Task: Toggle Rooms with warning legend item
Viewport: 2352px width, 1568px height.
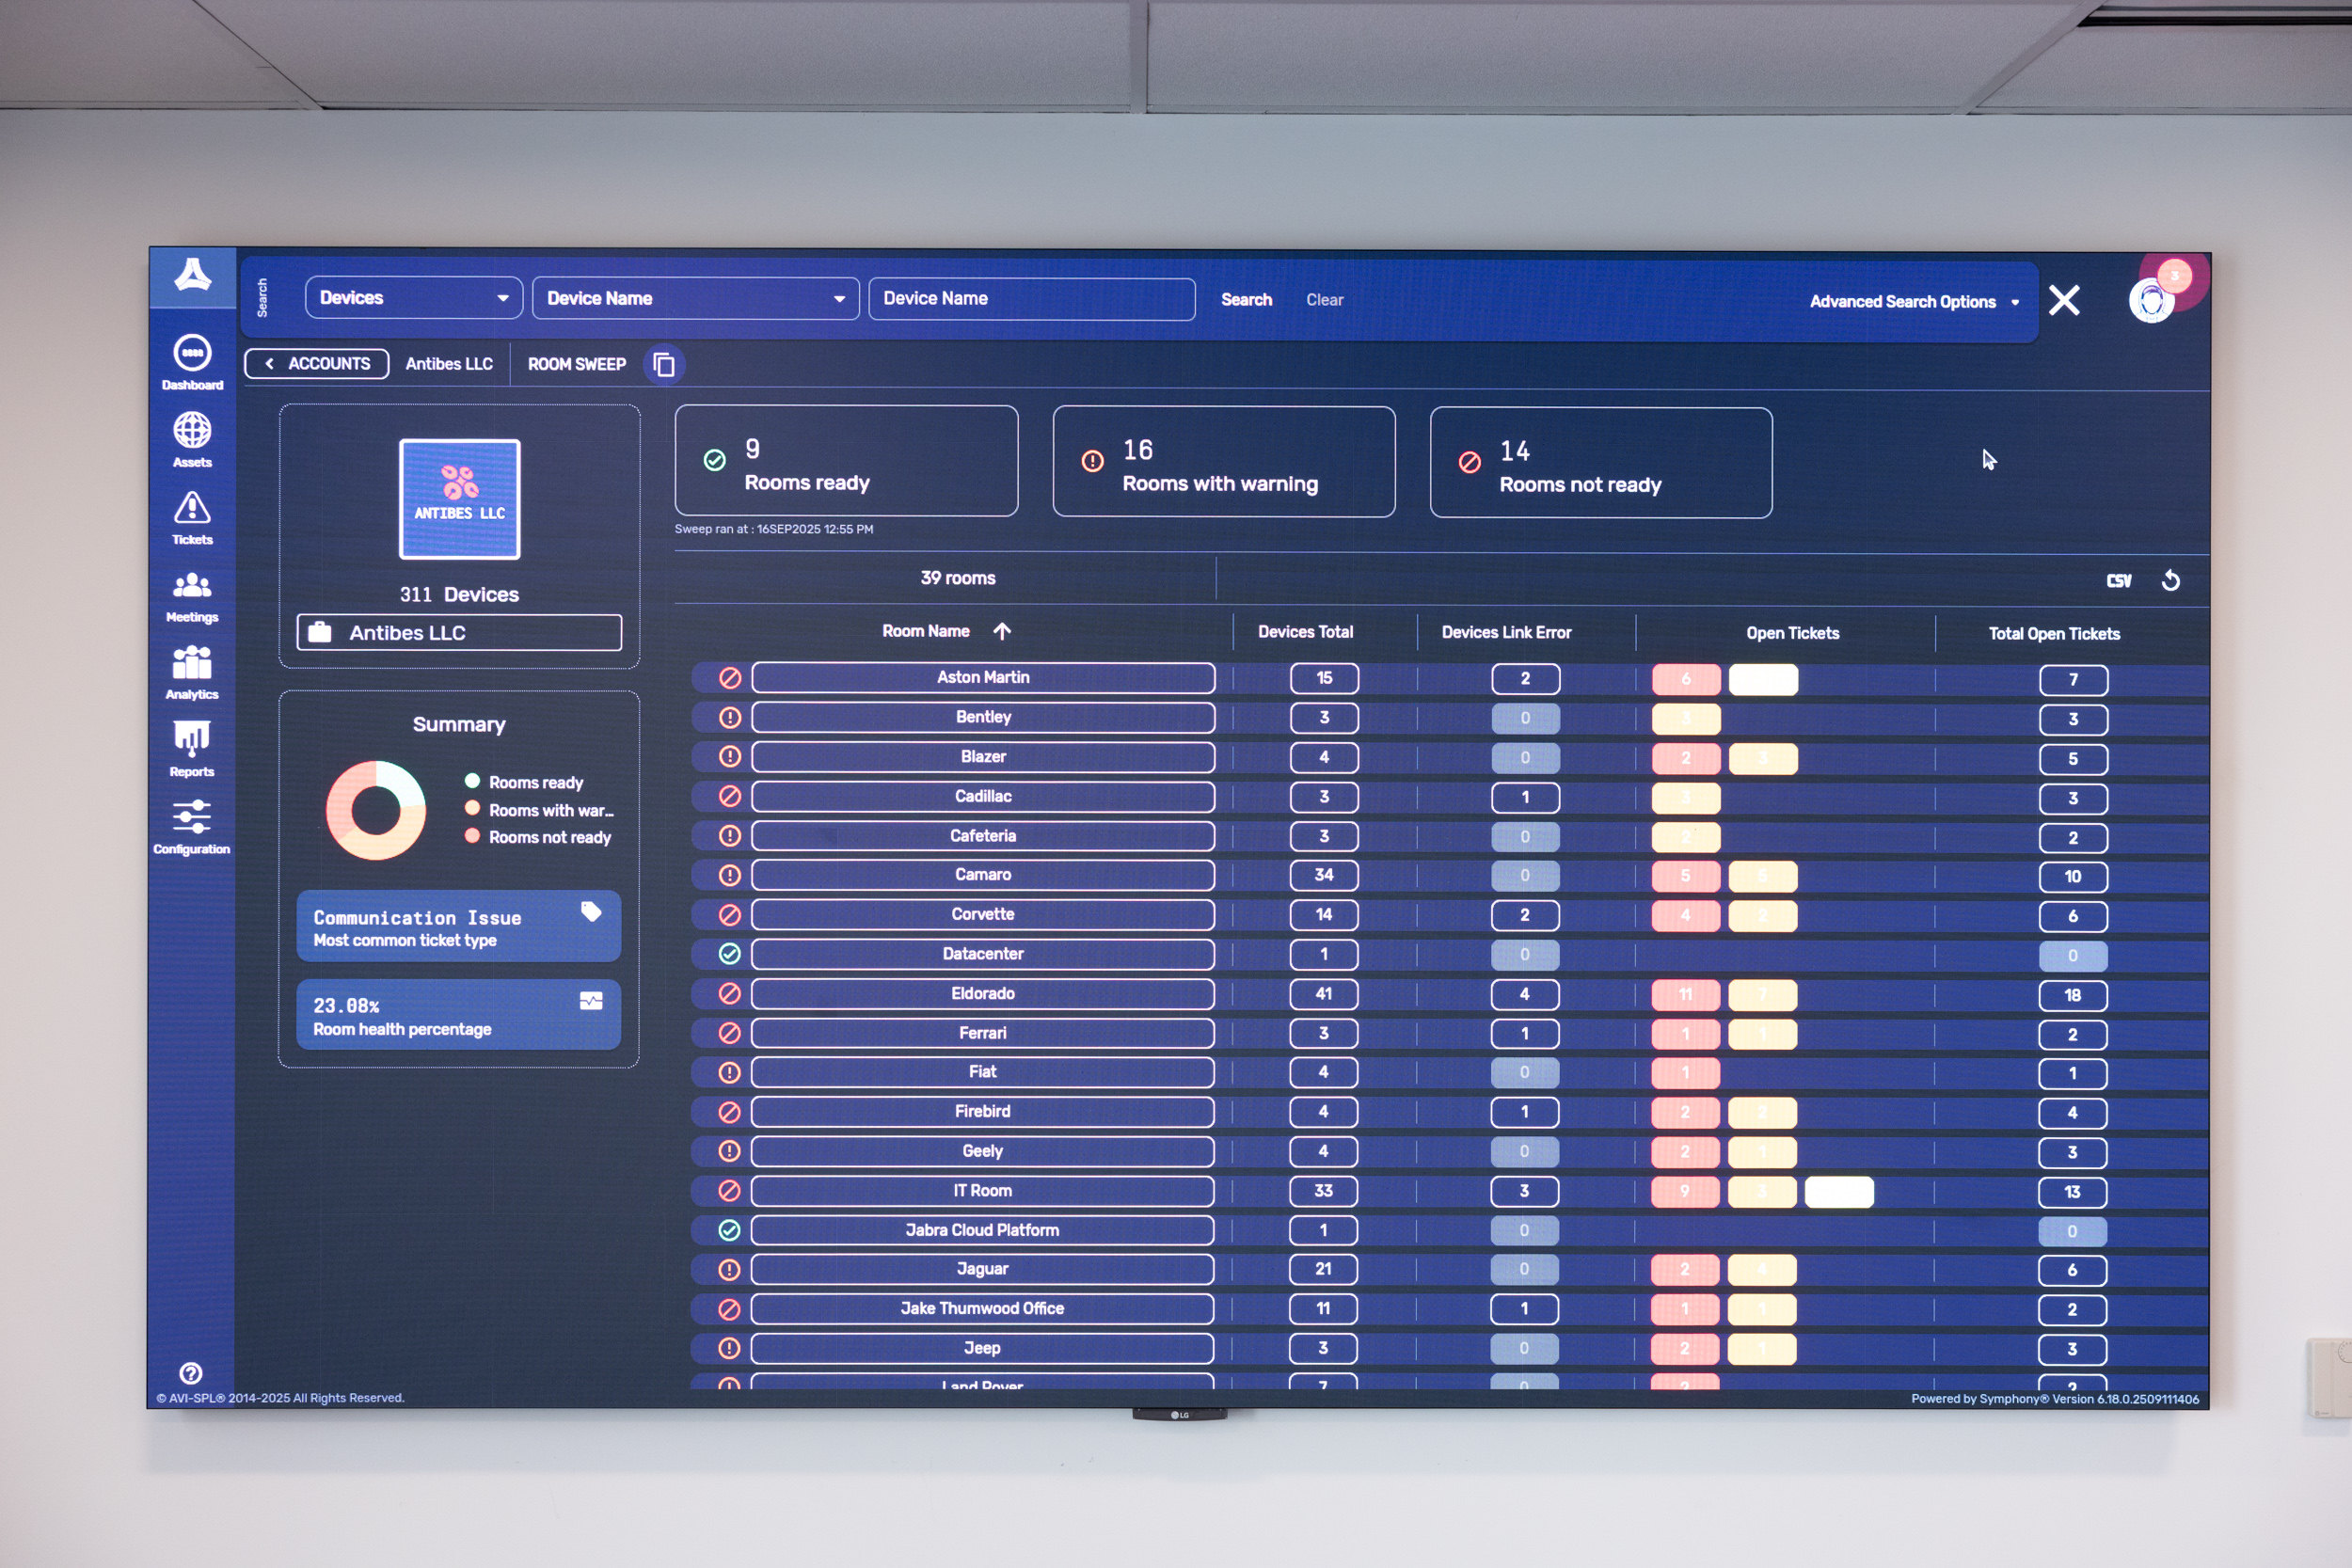Action: 539,810
